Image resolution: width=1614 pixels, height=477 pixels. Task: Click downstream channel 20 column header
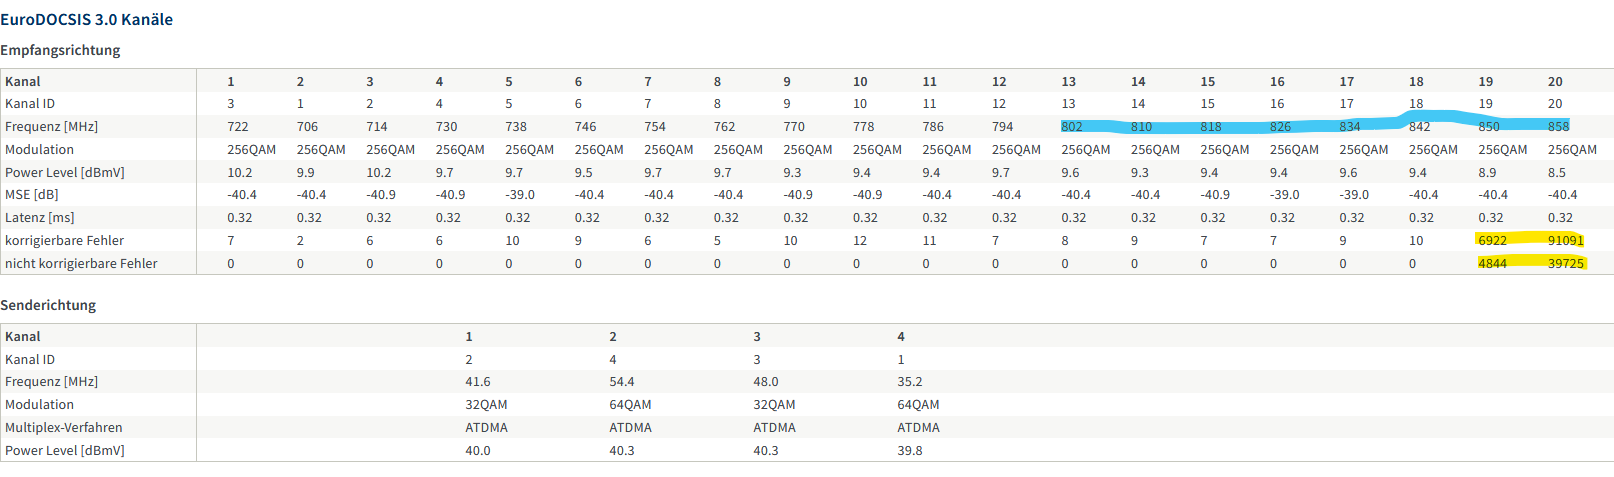click(x=1554, y=81)
